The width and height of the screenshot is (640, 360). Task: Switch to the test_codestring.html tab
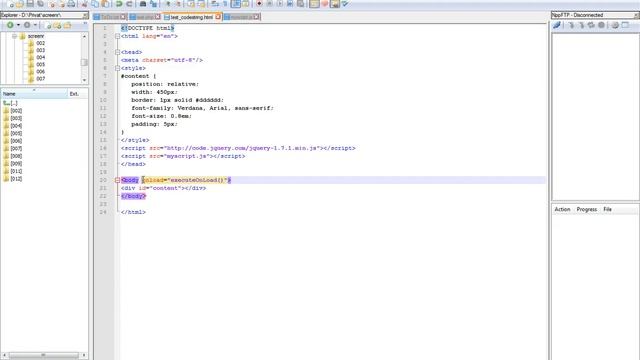[x=191, y=17]
